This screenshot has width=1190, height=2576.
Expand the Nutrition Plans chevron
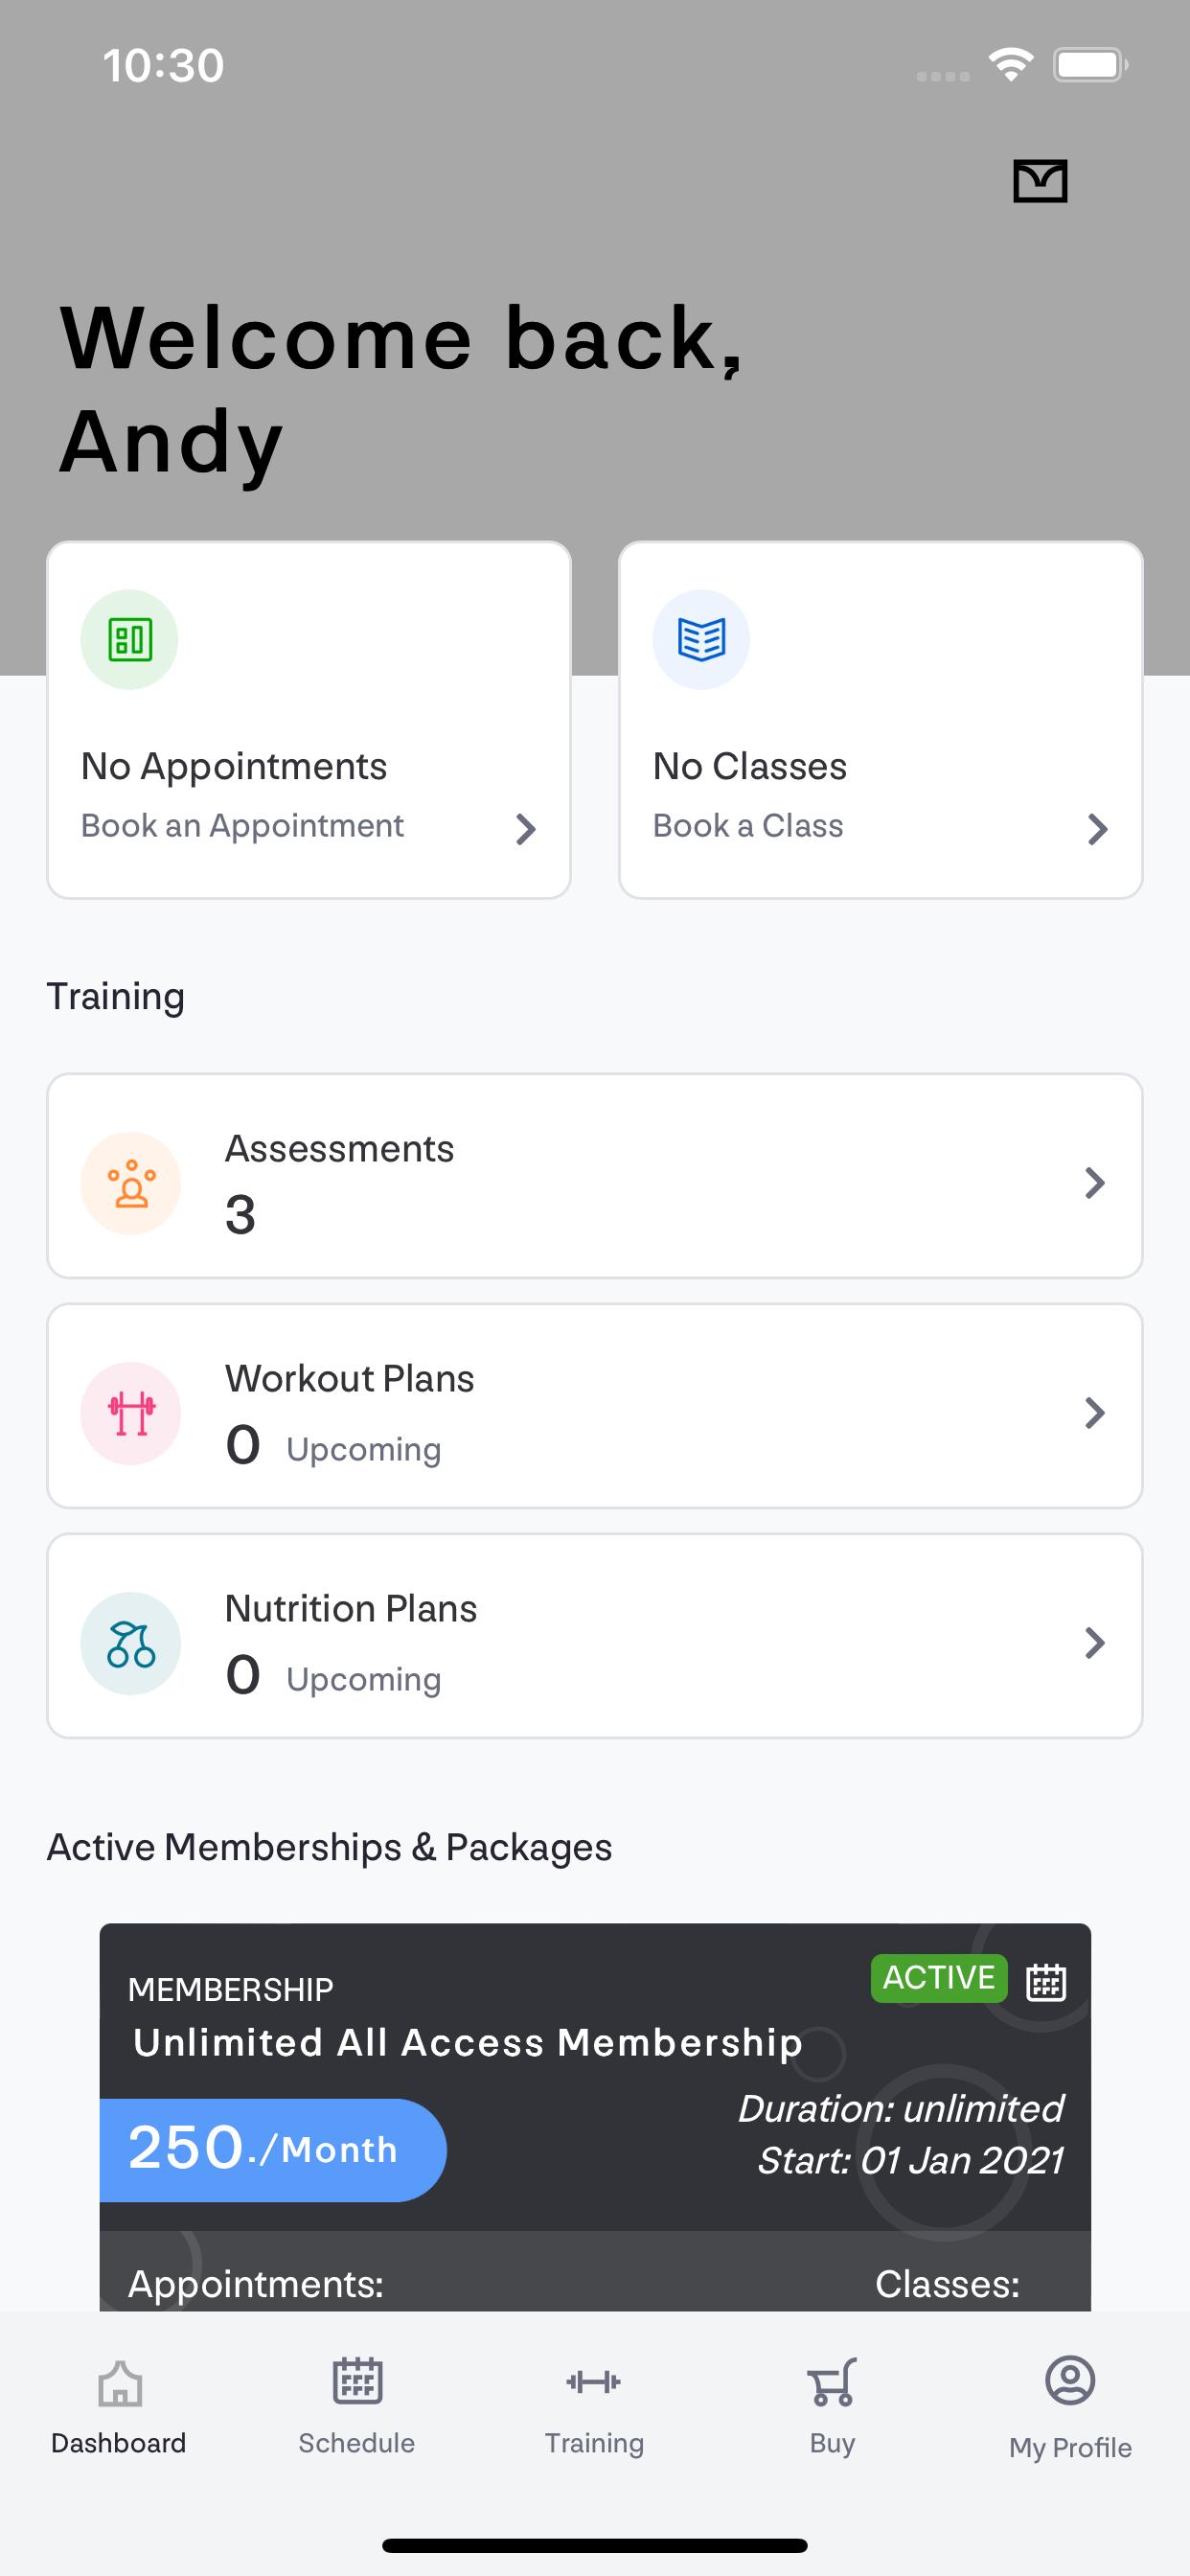[x=1095, y=1643]
